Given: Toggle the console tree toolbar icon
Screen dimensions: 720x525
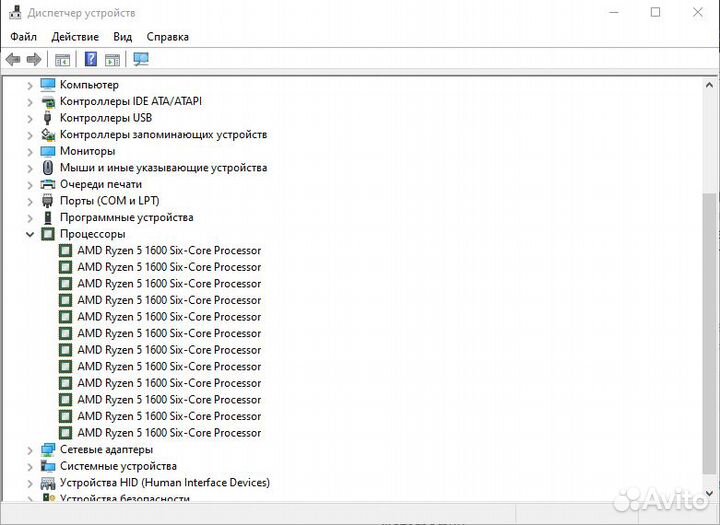Looking at the screenshot, I should (x=62, y=59).
